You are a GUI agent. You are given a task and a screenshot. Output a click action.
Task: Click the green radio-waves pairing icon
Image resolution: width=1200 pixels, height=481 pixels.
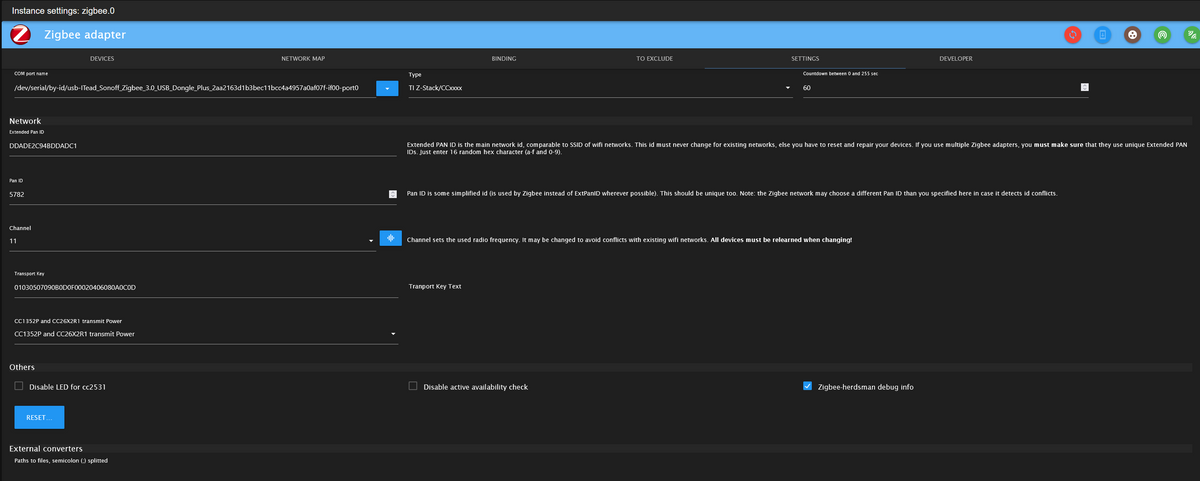coord(1162,35)
